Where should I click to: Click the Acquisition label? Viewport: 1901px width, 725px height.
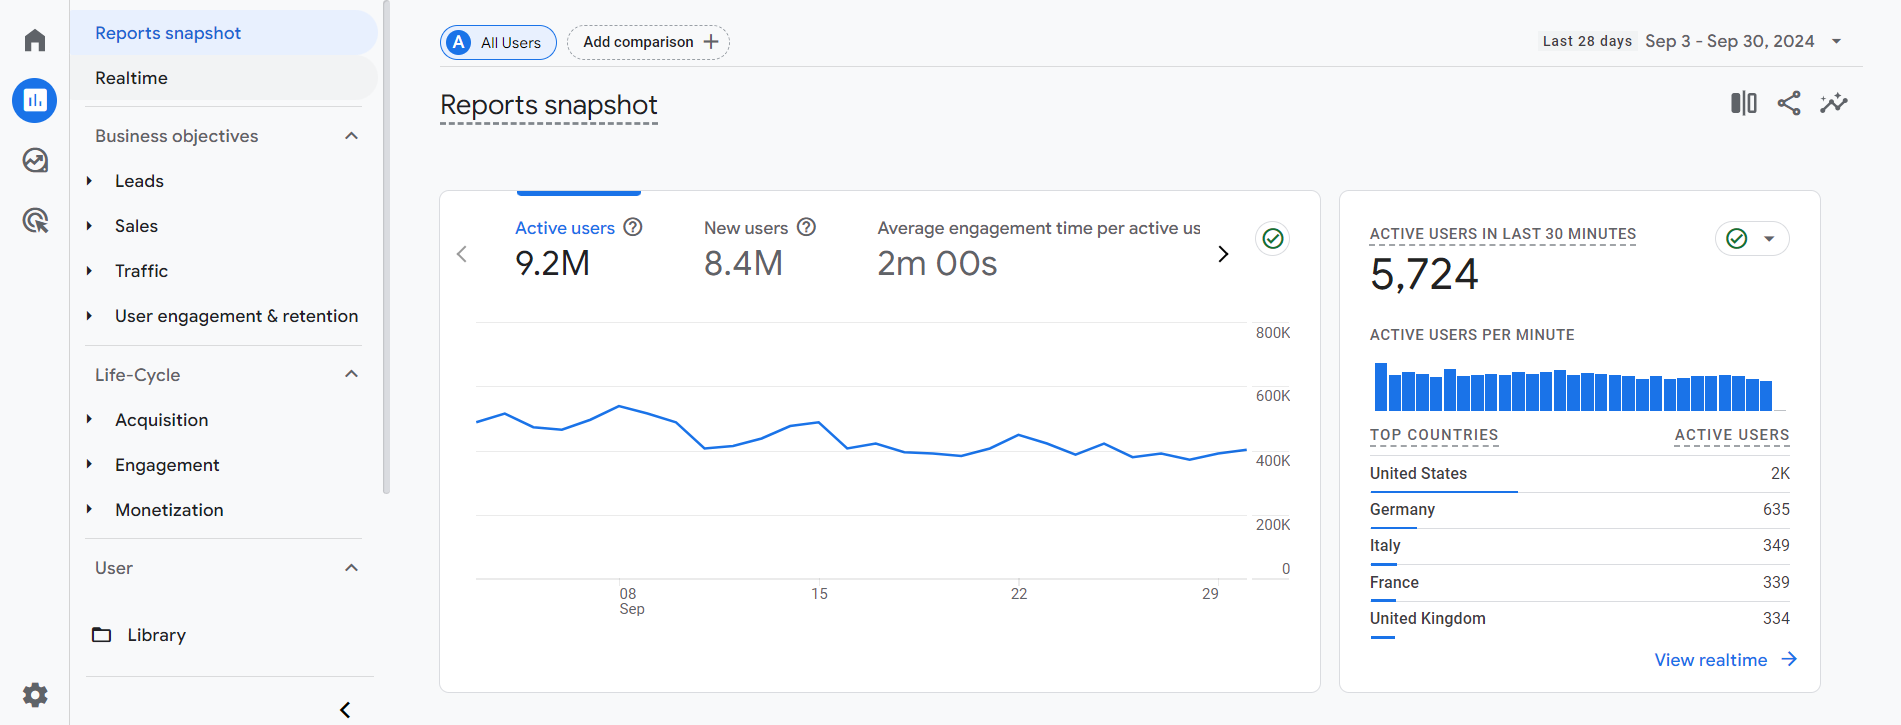[162, 420]
